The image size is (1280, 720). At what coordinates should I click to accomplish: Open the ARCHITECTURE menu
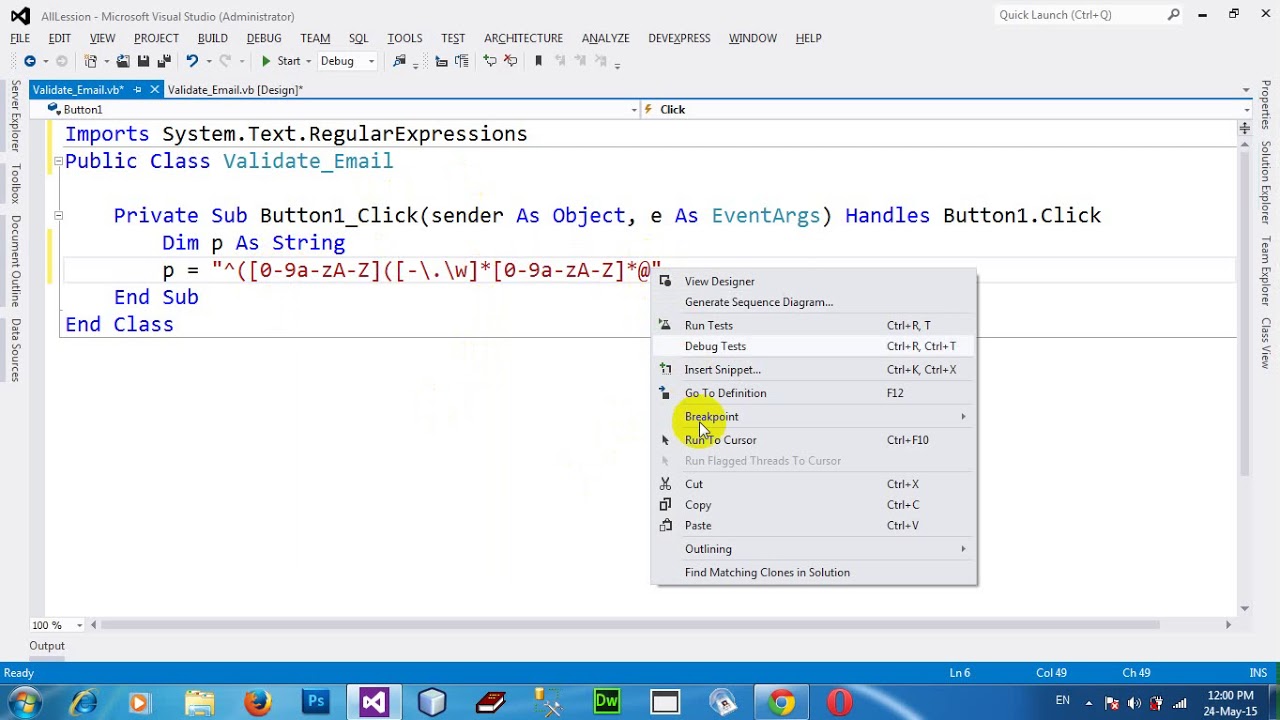coord(523,38)
